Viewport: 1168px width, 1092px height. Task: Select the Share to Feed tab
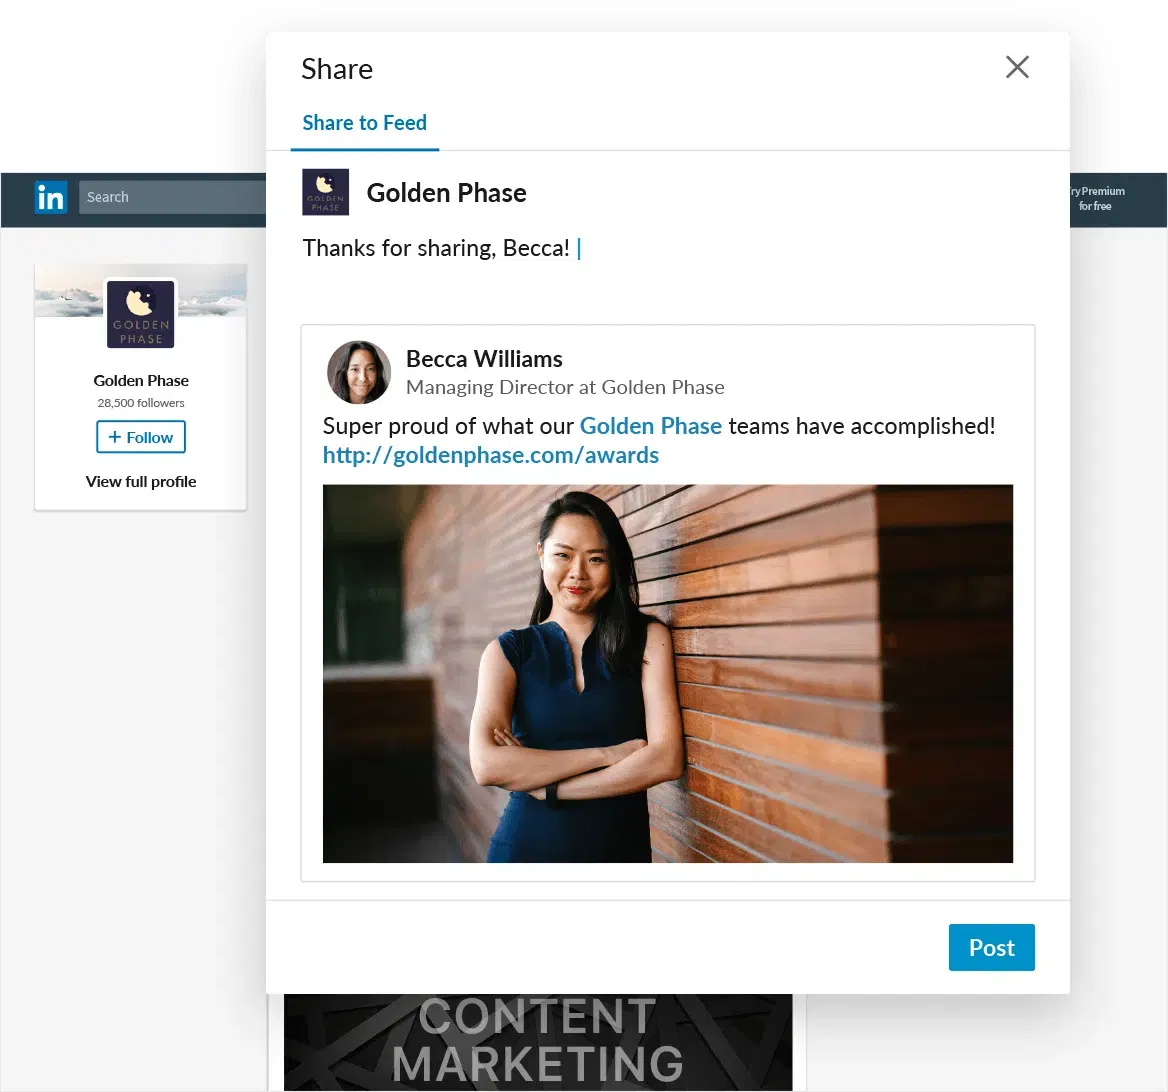[x=364, y=123]
